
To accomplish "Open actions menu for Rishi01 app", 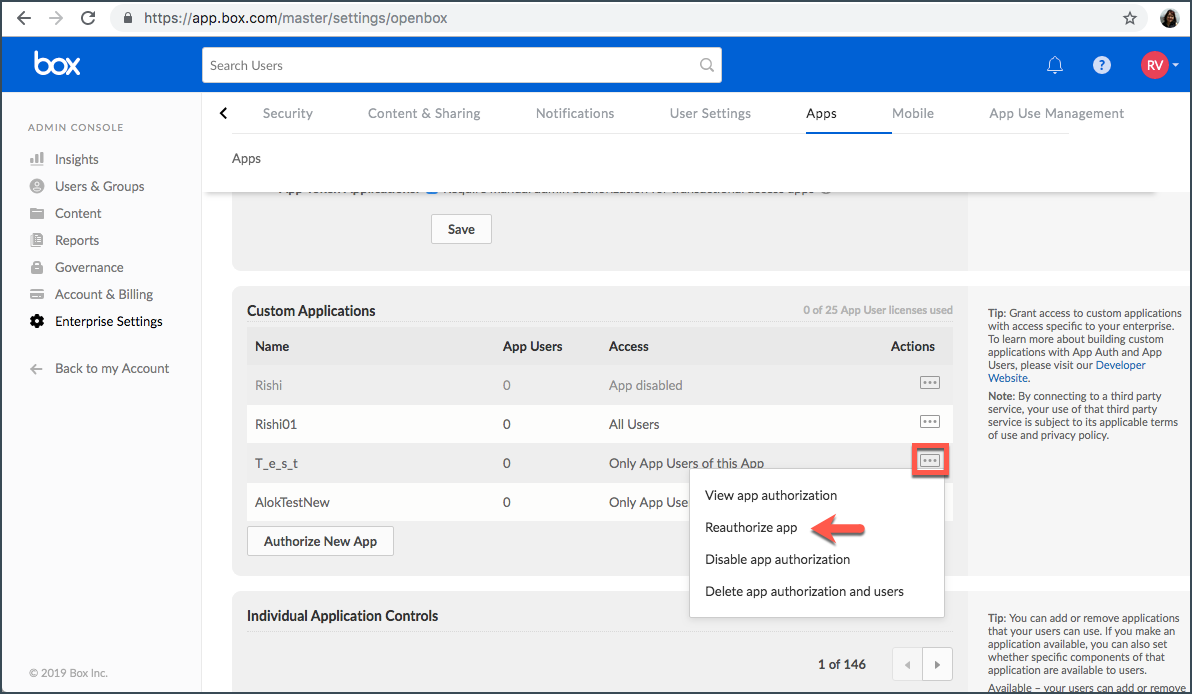I will click(x=930, y=422).
